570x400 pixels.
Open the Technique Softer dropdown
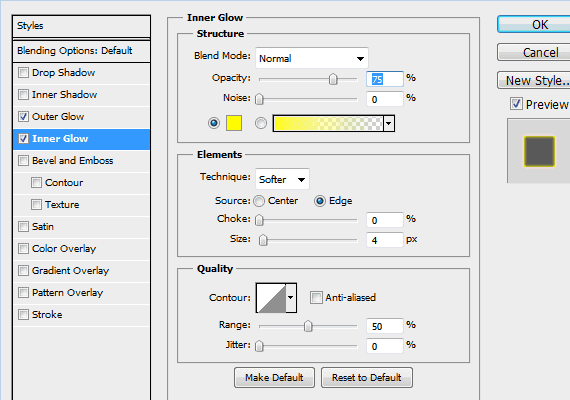click(x=282, y=179)
